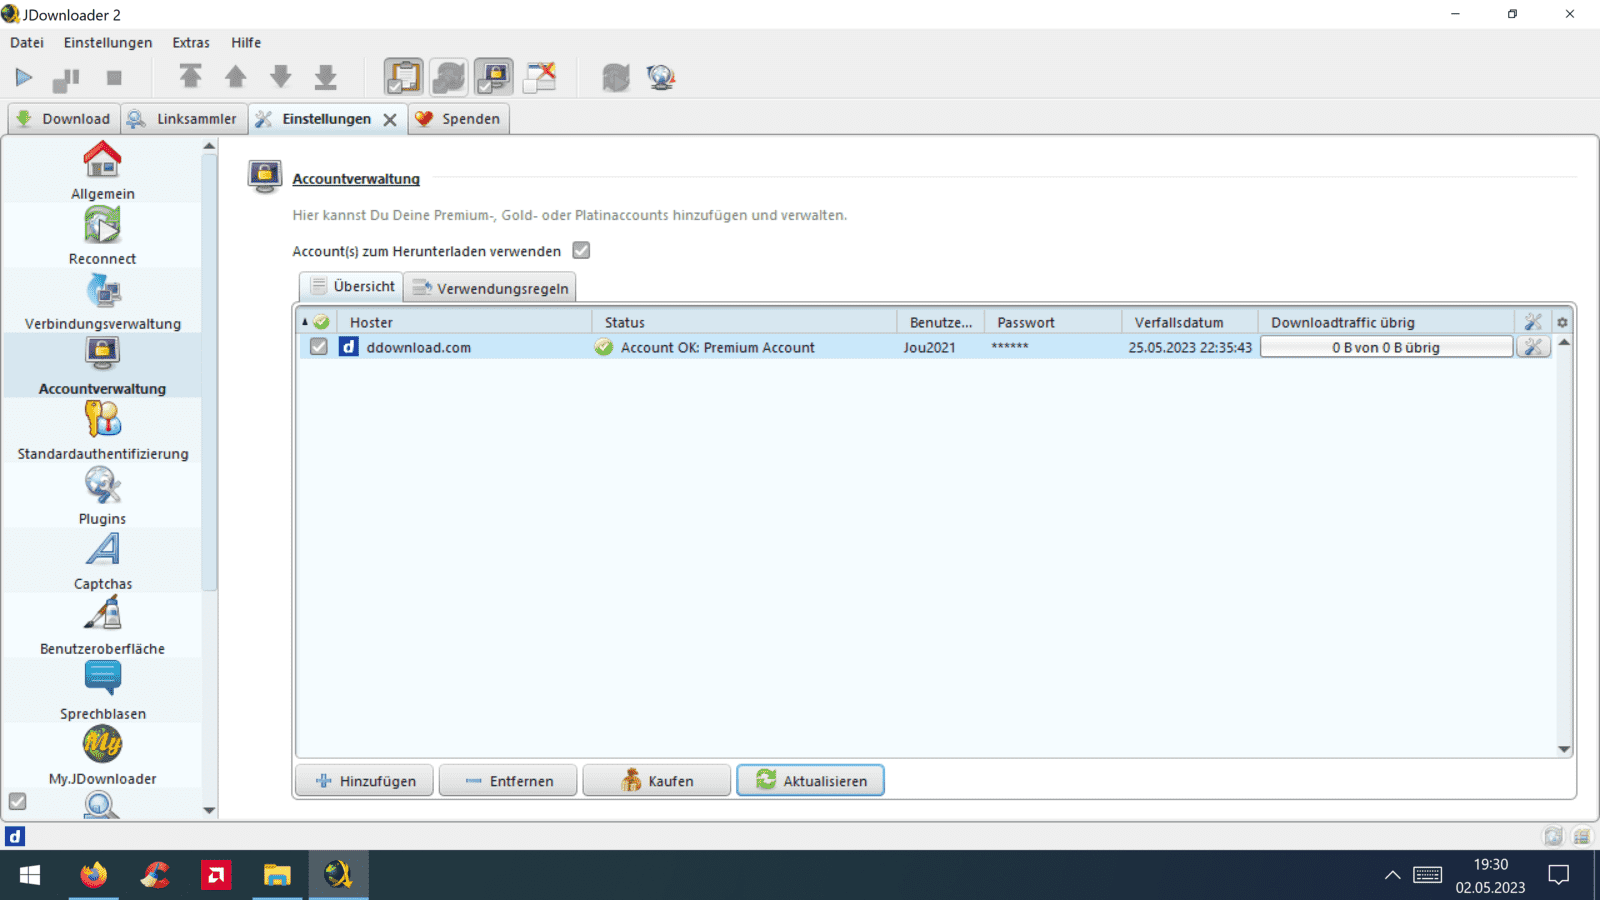
Task: Move selection down arrow icon
Action: (281, 77)
